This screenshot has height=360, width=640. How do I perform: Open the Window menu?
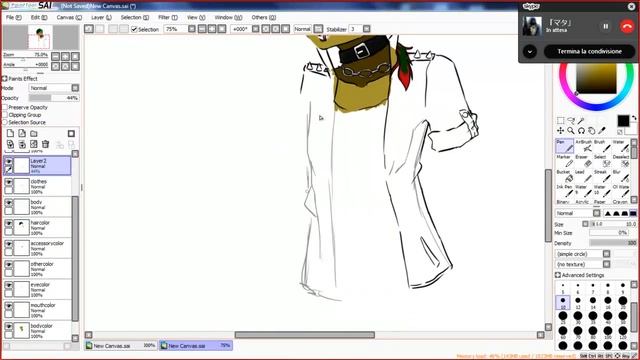[228, 18]
